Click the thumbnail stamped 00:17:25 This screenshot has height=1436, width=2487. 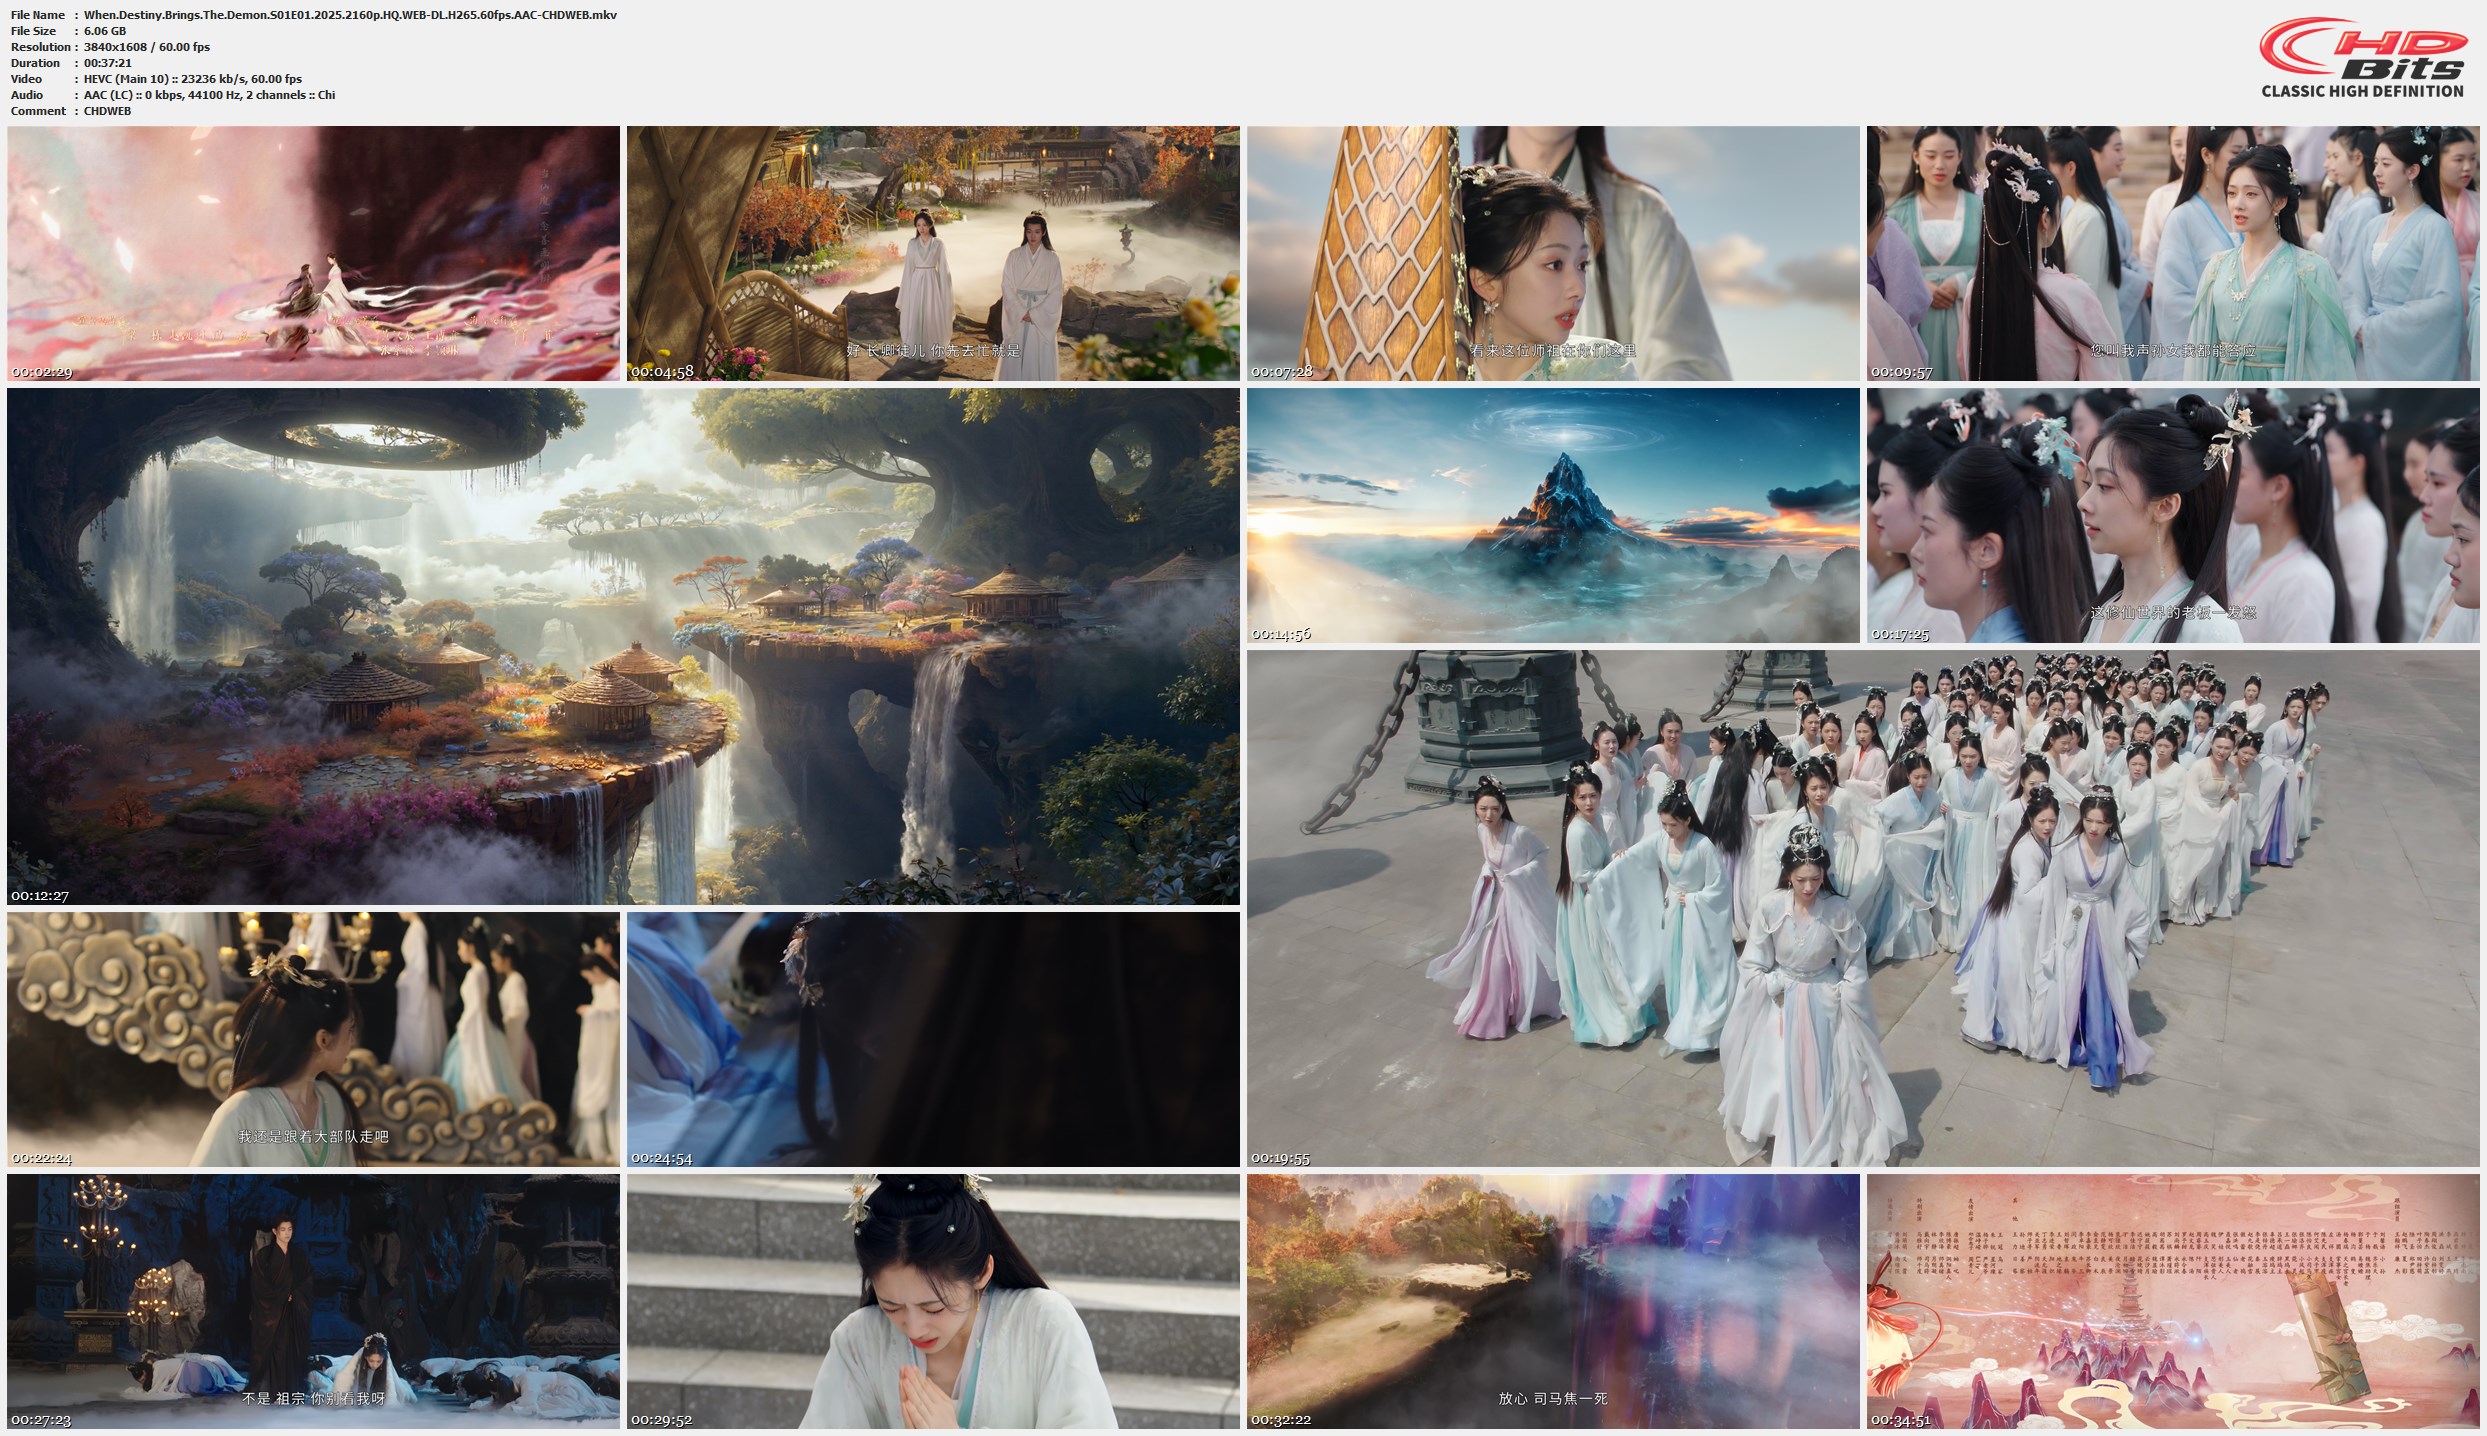(2173, 515)
